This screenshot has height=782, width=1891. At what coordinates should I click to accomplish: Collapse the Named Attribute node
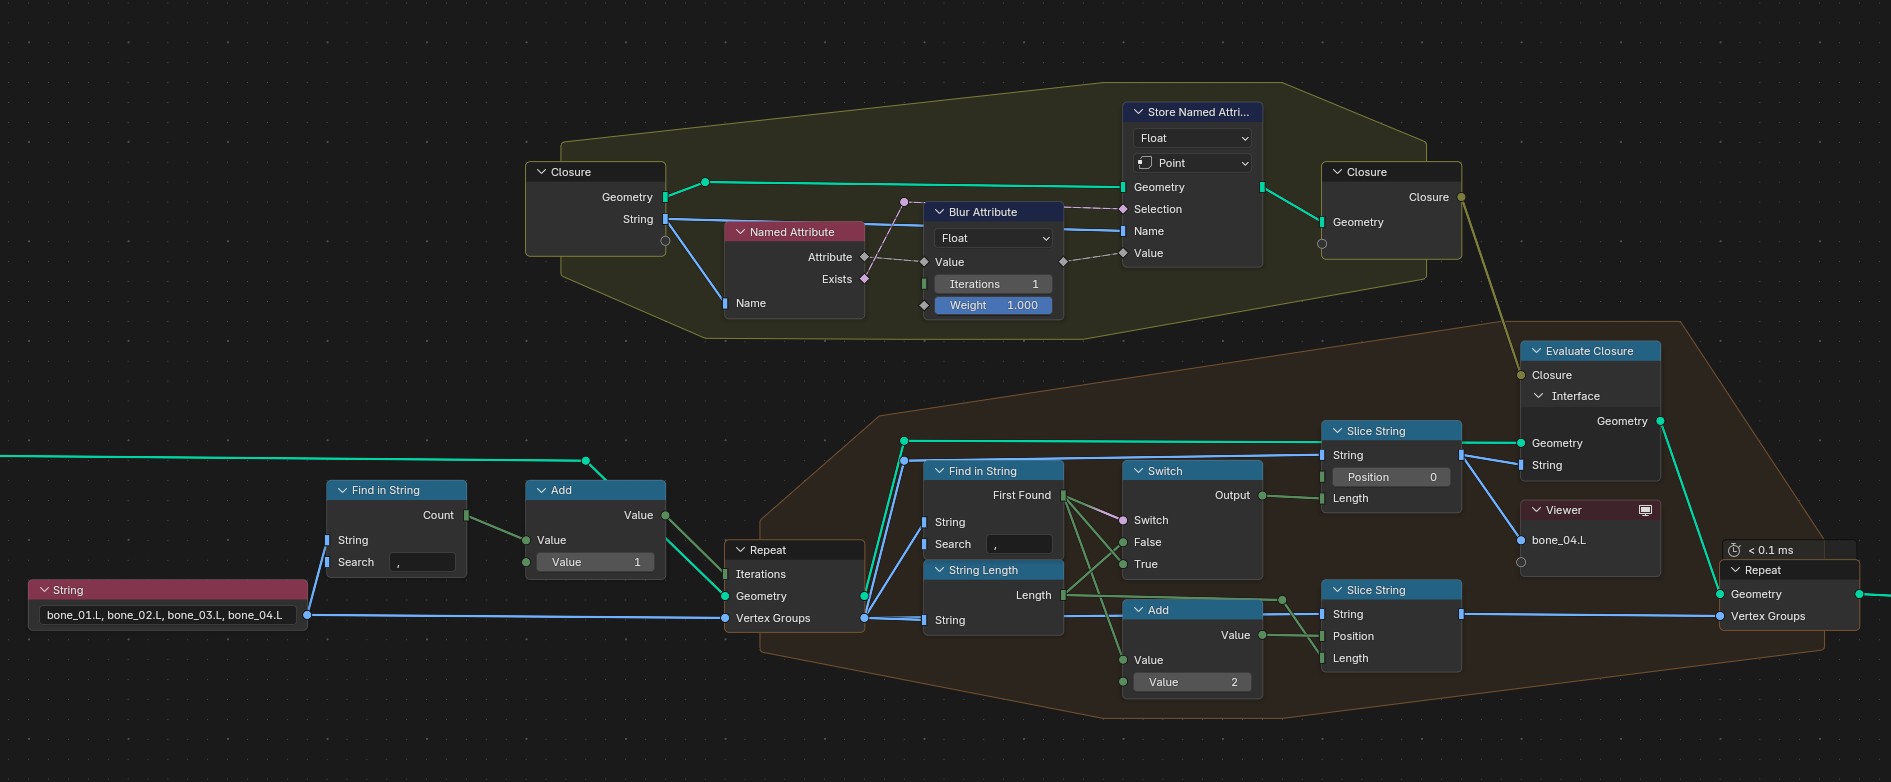(740, 232)
